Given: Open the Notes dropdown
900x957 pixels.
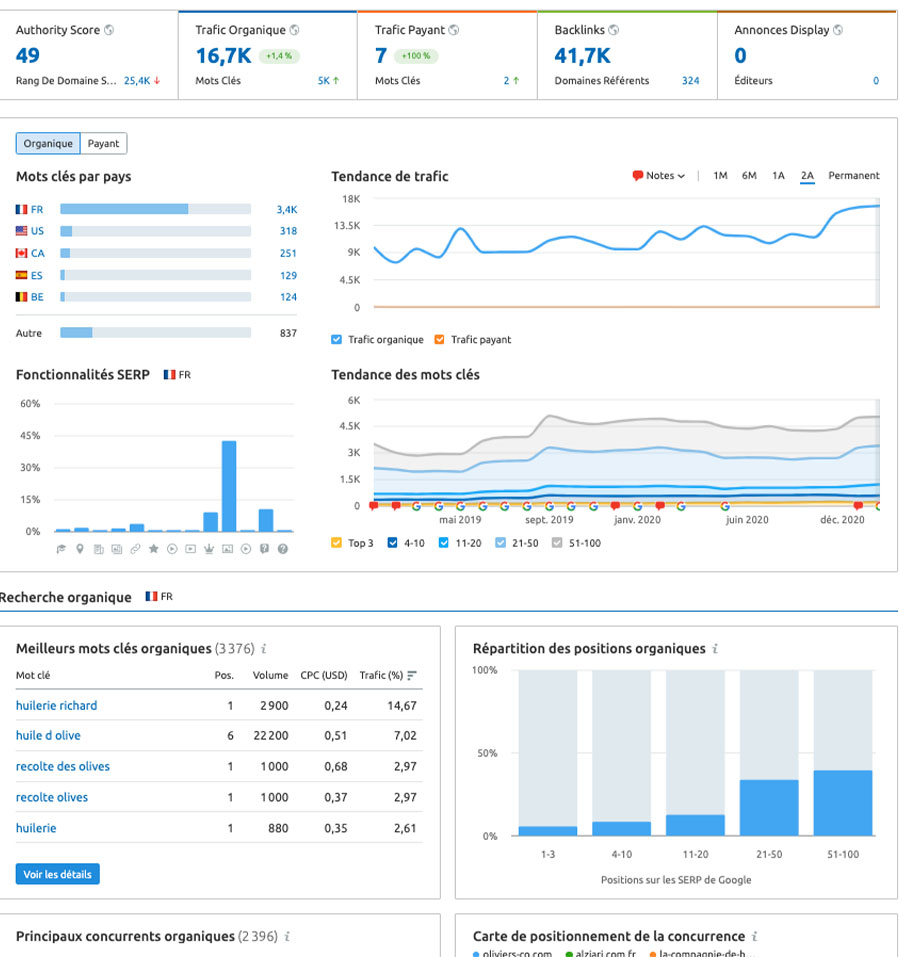Looking at the screenshot, I should point(657,175).
